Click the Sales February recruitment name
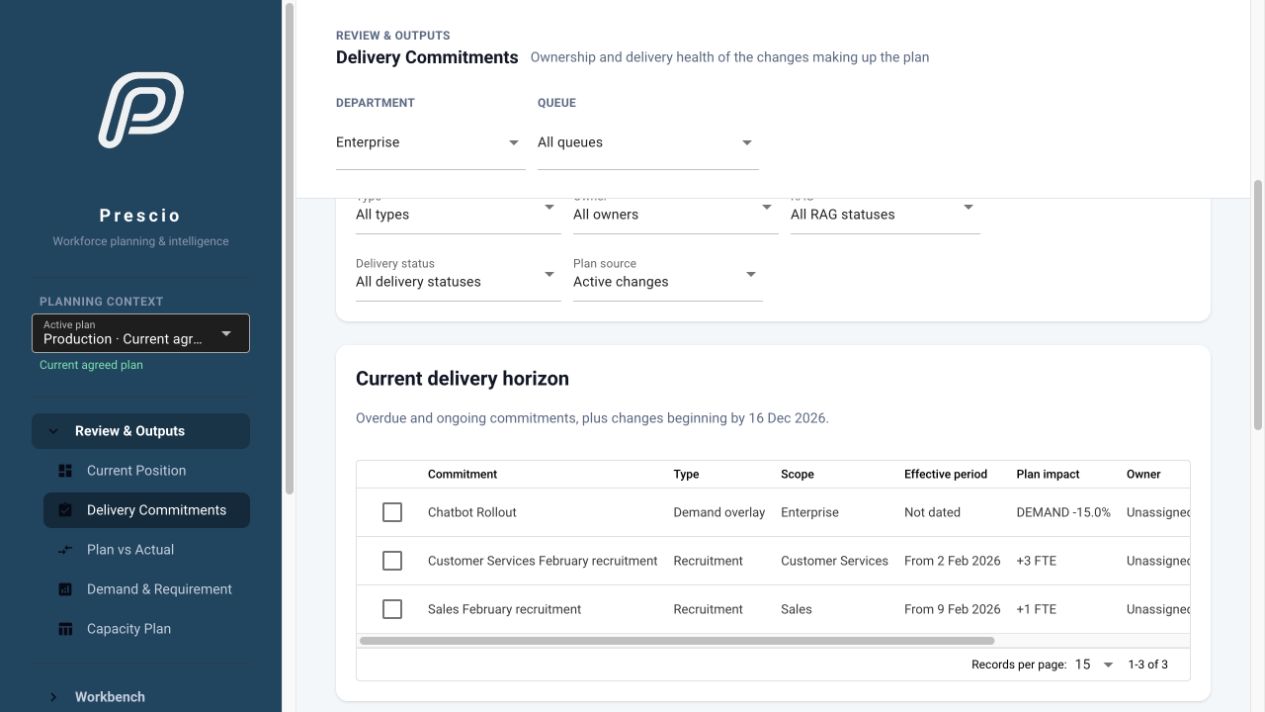Viewport: 1265px width, 712px height. [x=504, y=609]
